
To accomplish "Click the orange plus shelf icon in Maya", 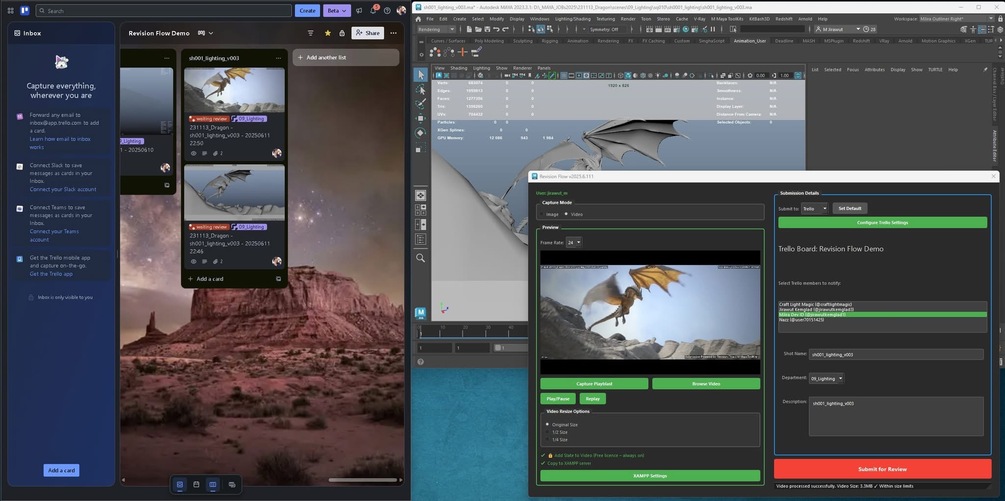I will click(x=462, y=51).
